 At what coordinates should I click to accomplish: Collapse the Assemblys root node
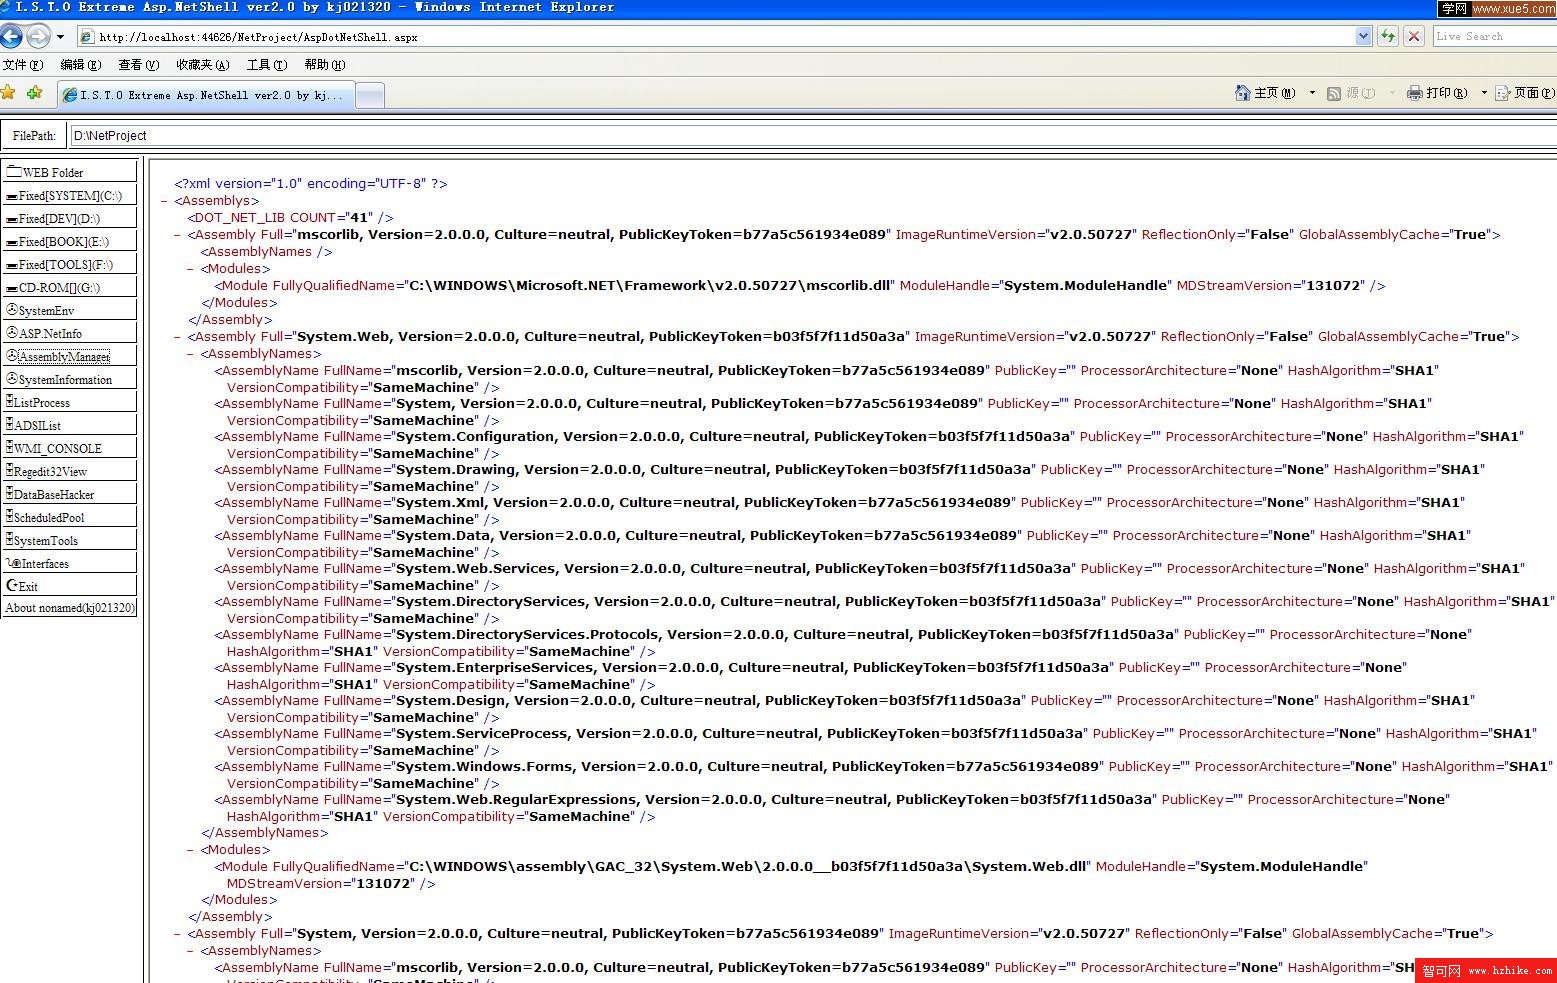pyautogui.click(x=165, y=201)
